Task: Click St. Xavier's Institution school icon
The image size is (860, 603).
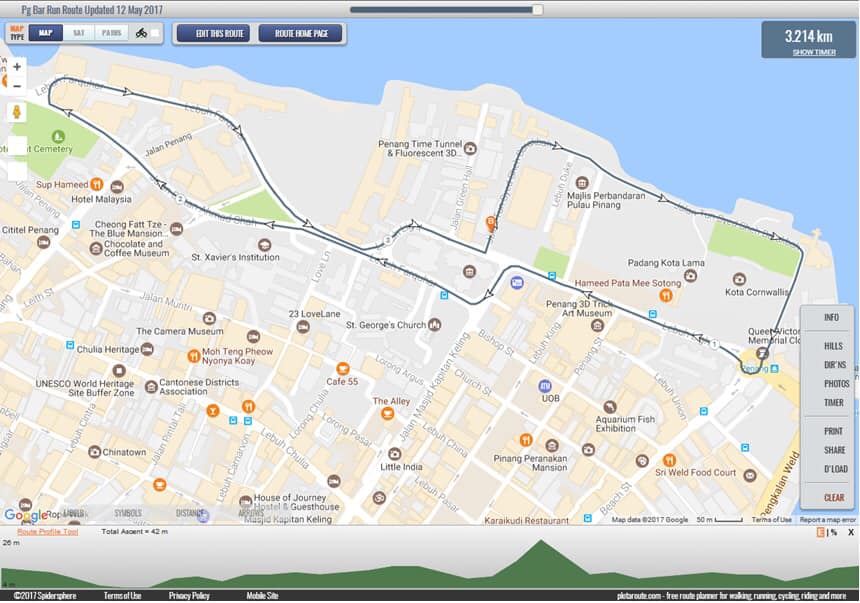Action: 264,245
